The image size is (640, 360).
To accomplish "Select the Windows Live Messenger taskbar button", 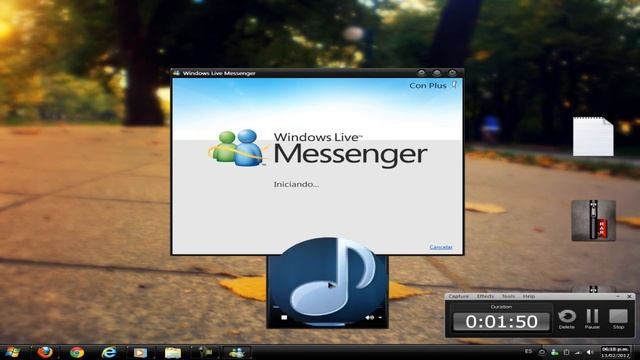I will [x=236, y=352].
